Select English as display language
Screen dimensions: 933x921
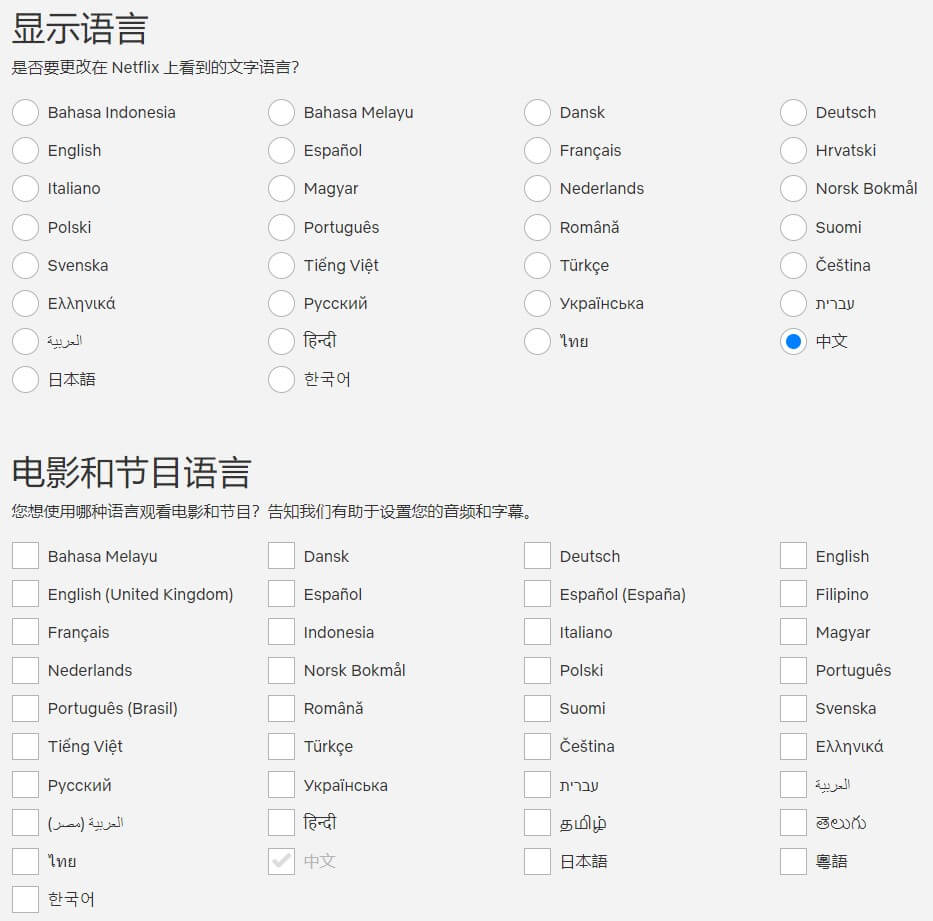pyautogui.click(x=26, y=151)
